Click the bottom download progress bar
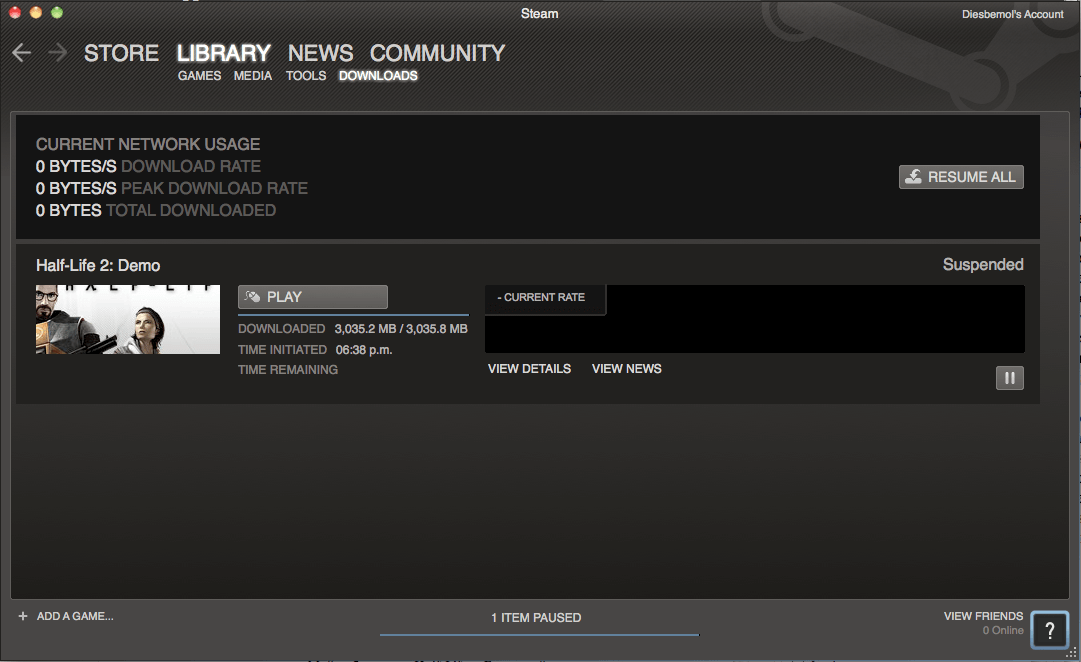This screenshot has height=662, width=1081. [x=539, y=634]
